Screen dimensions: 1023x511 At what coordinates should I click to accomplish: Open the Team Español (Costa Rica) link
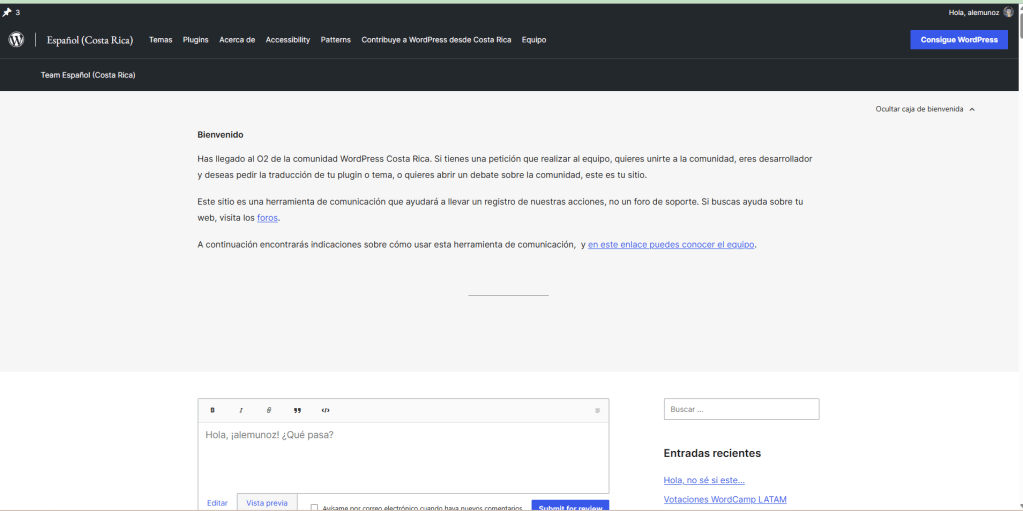[x=88, y=75]
